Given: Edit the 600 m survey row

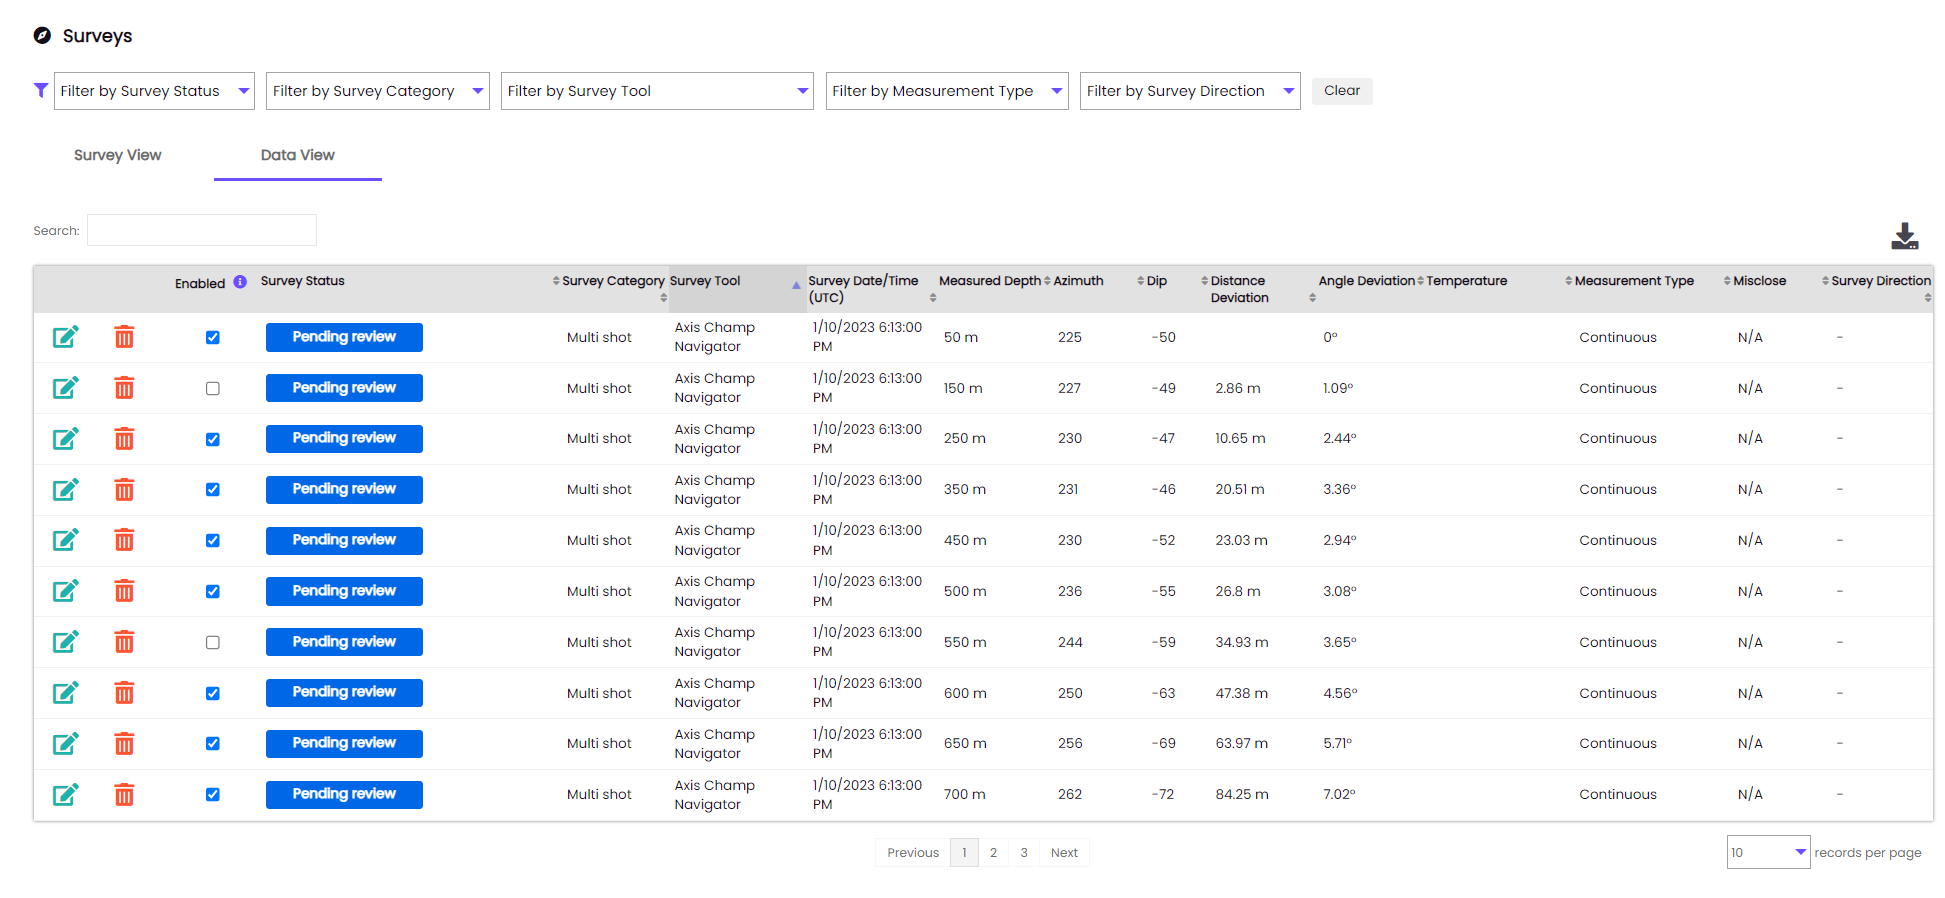Looking at the screenshot, I should coord(66,693).
